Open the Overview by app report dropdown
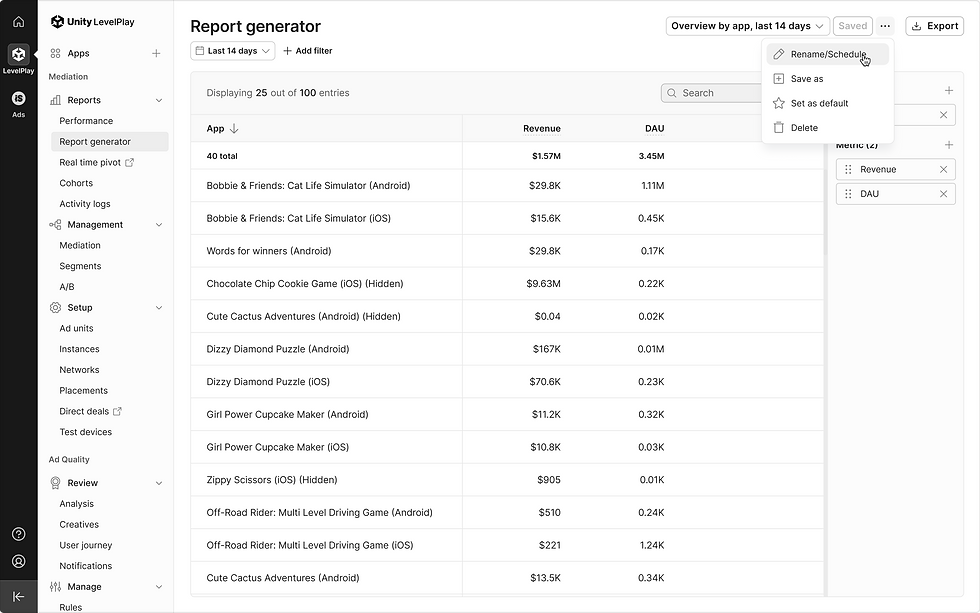The image size is (980, 613). pos(748,26)
